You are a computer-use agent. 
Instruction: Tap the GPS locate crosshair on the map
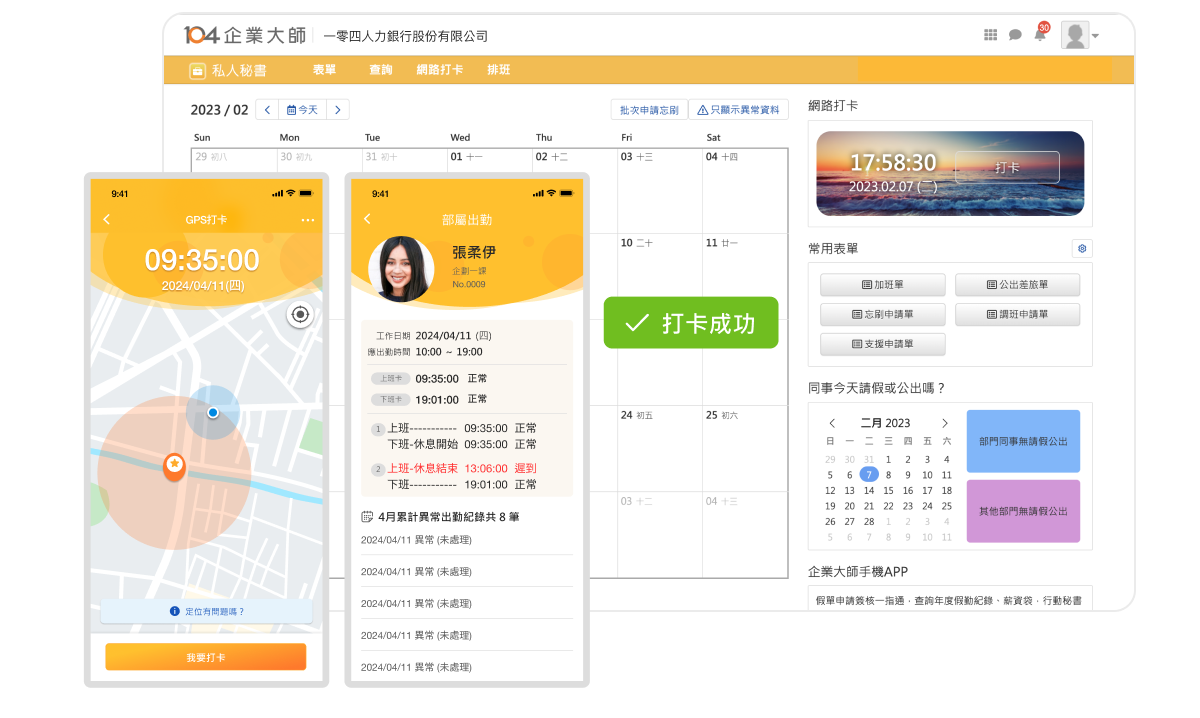click(299, 314)
